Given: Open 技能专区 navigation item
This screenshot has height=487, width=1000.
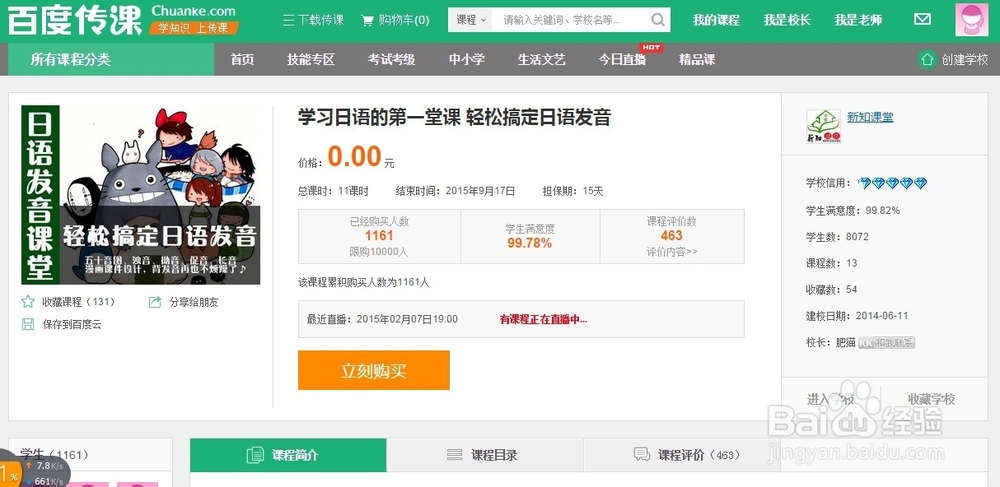Looking at the screenshot, I should click(311, 59).
